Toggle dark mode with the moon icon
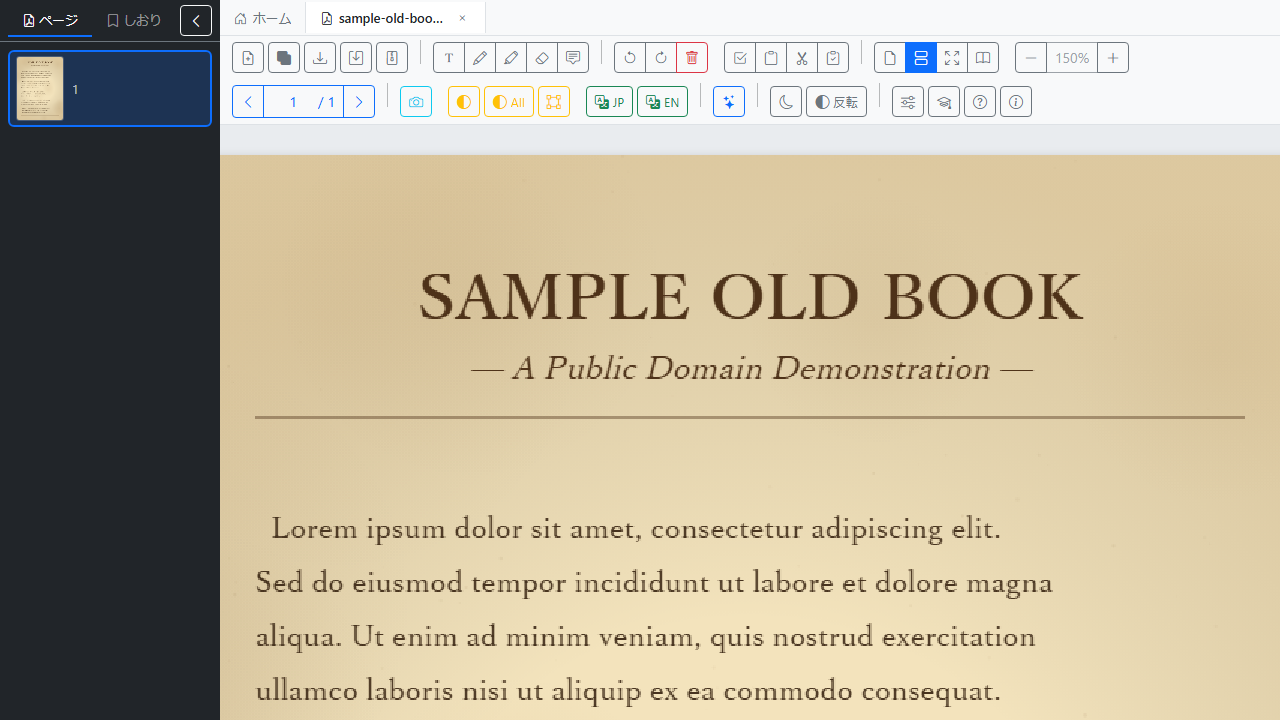The image size is (1280, 720). 786,102
